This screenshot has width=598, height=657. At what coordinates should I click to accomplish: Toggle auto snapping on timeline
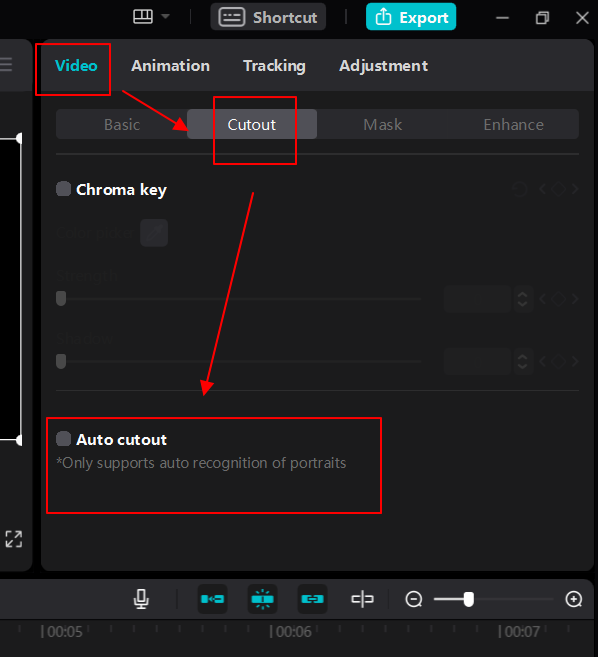(262, 599)
